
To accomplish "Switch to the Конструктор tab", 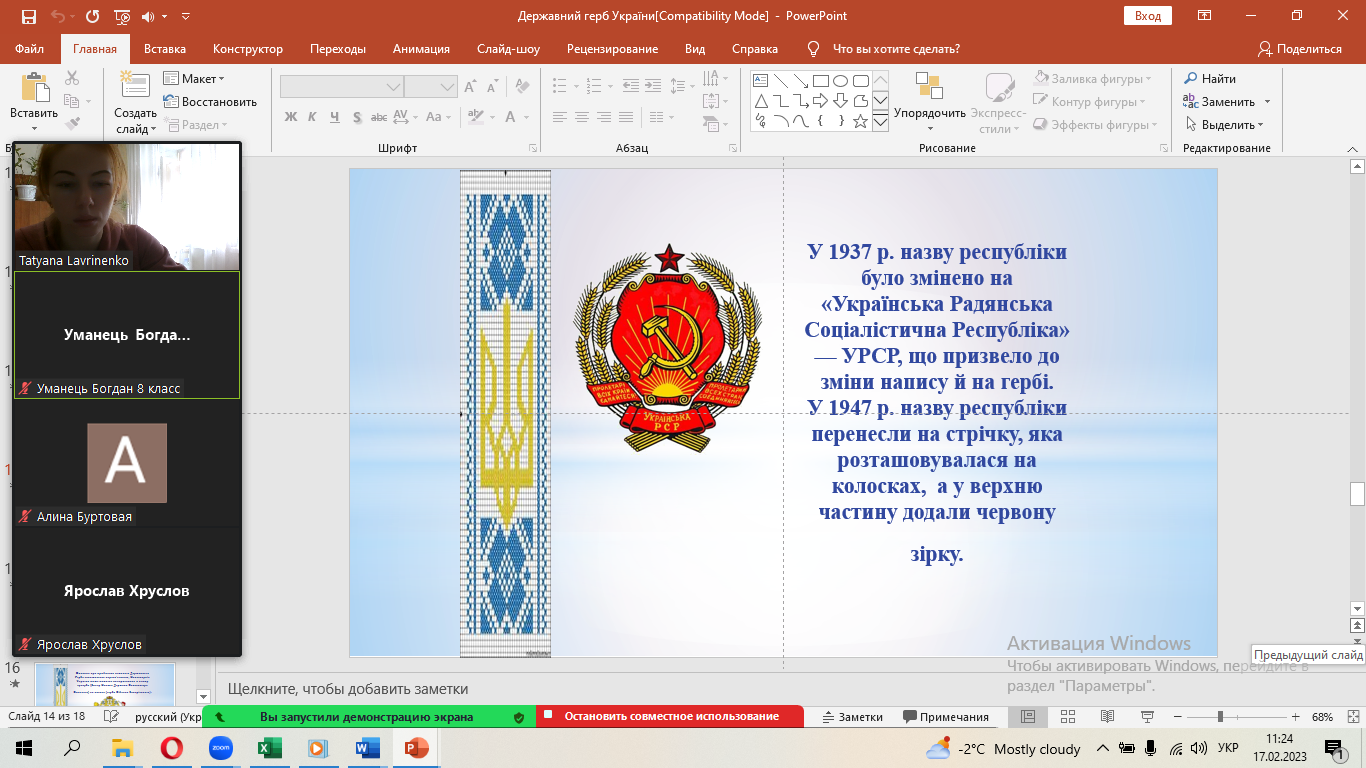I will tap(248, 49).
